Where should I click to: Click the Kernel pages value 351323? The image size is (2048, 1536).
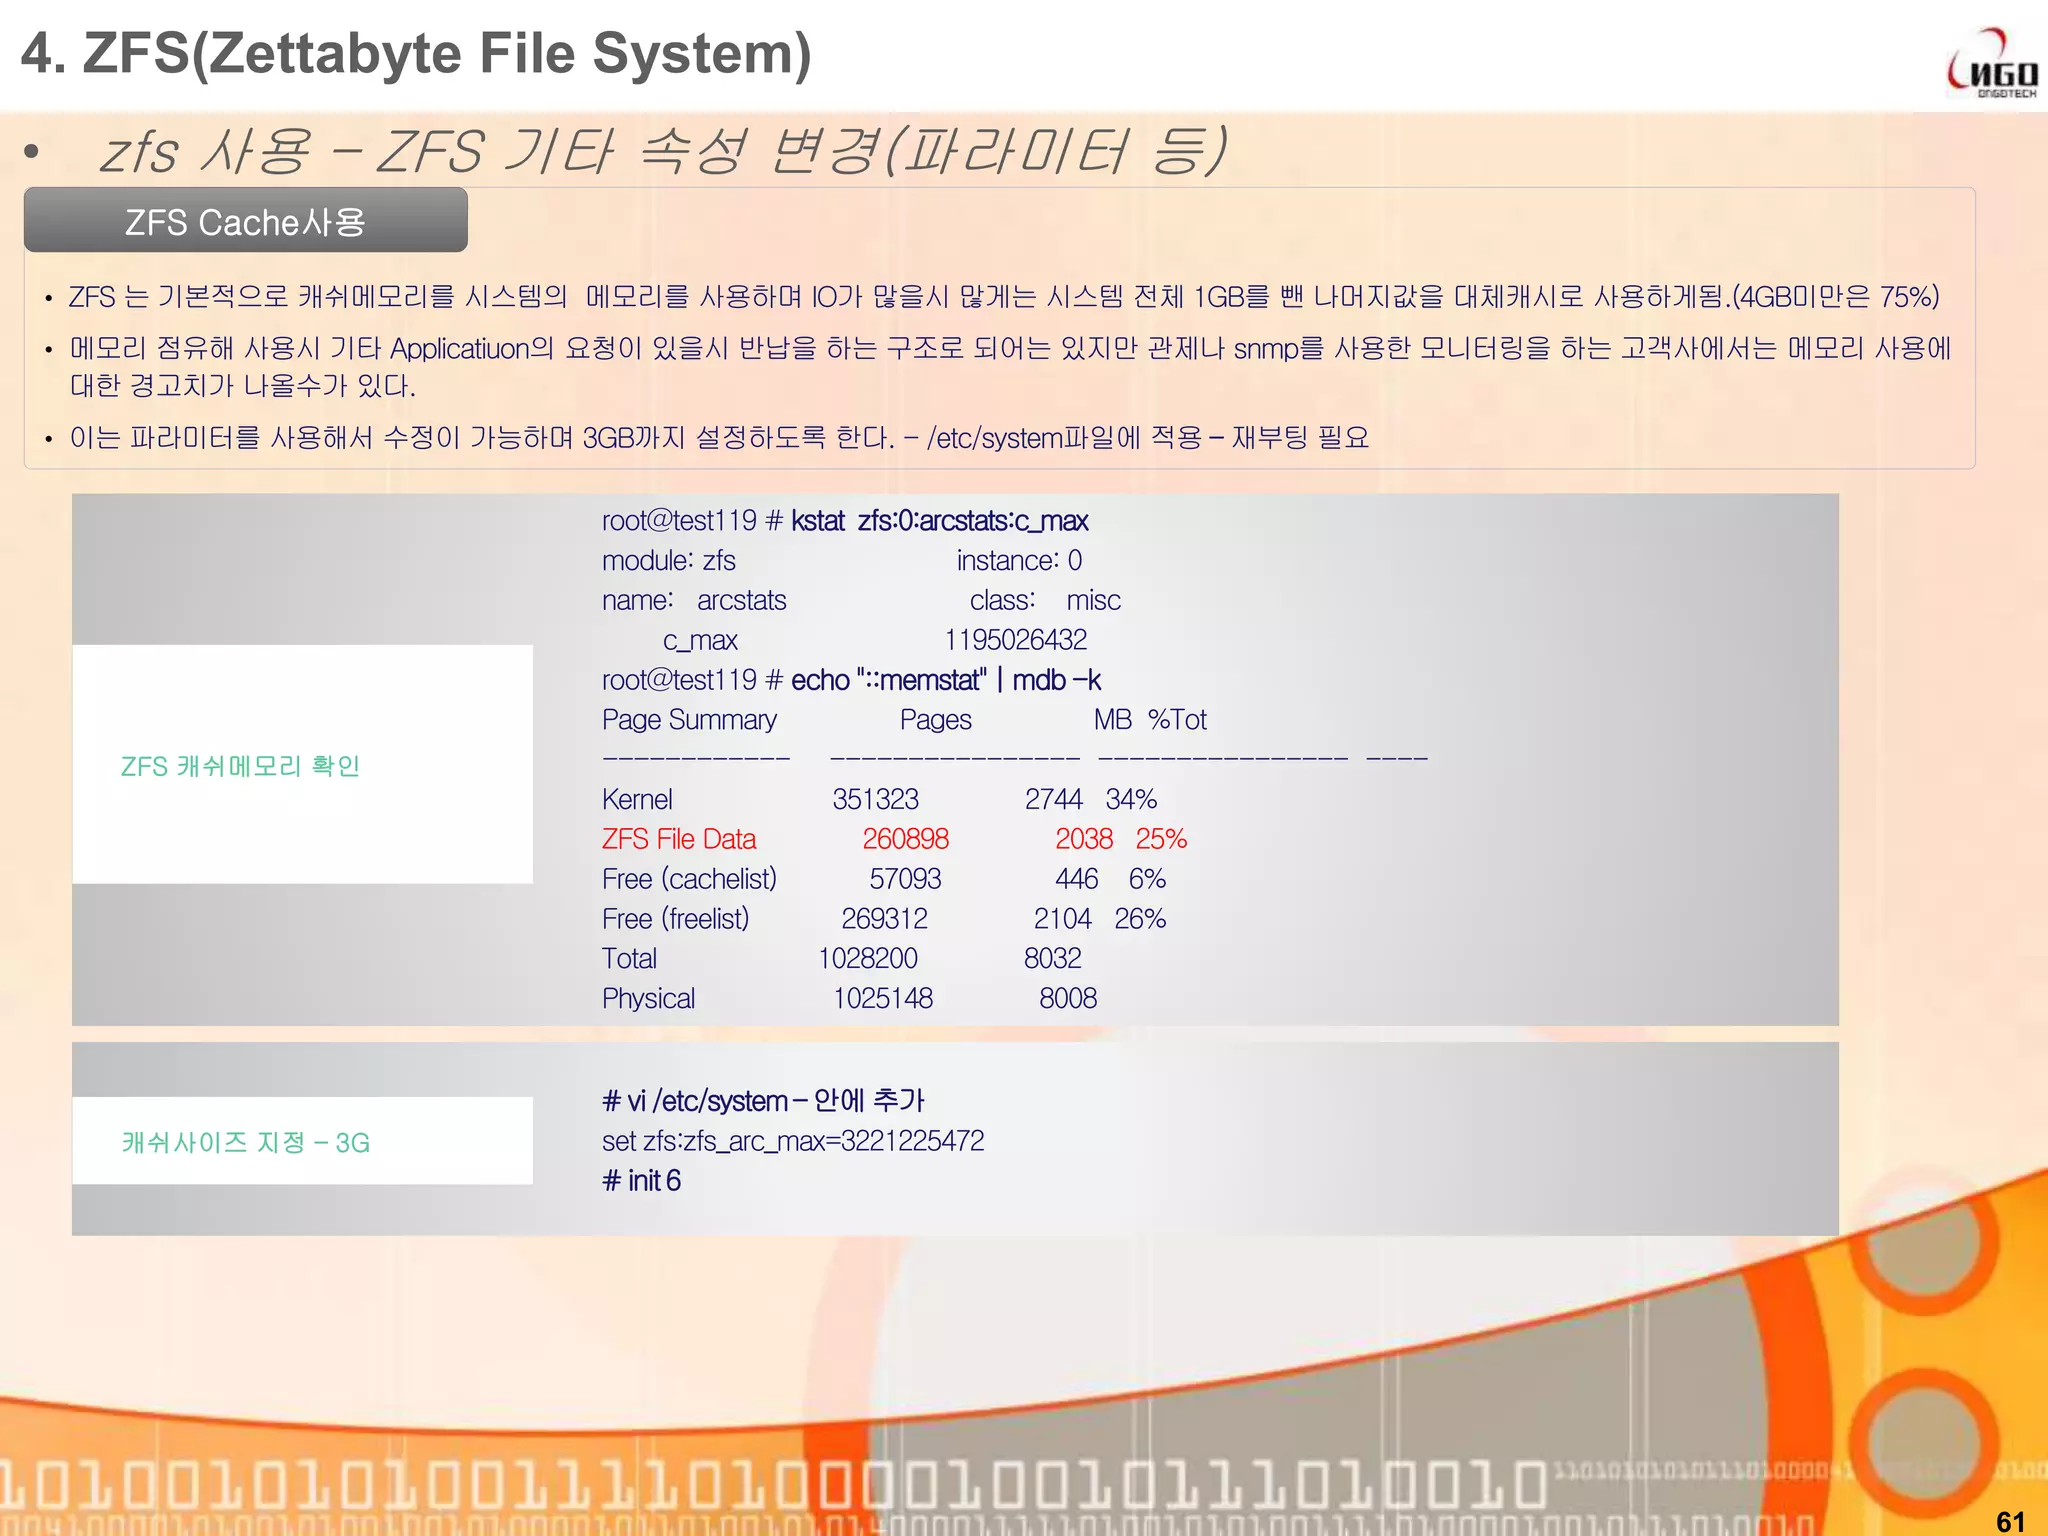(875, 799)
